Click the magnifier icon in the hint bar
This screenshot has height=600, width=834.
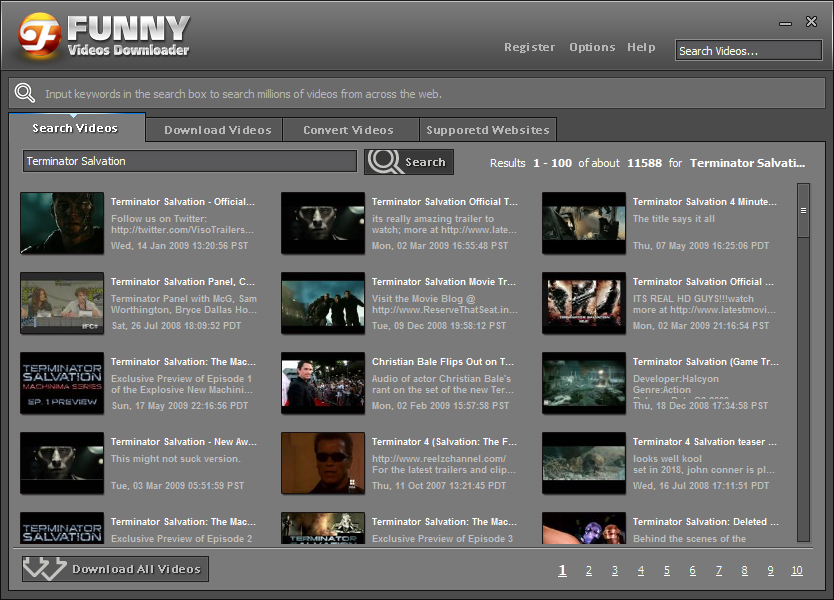click(24, 93)
